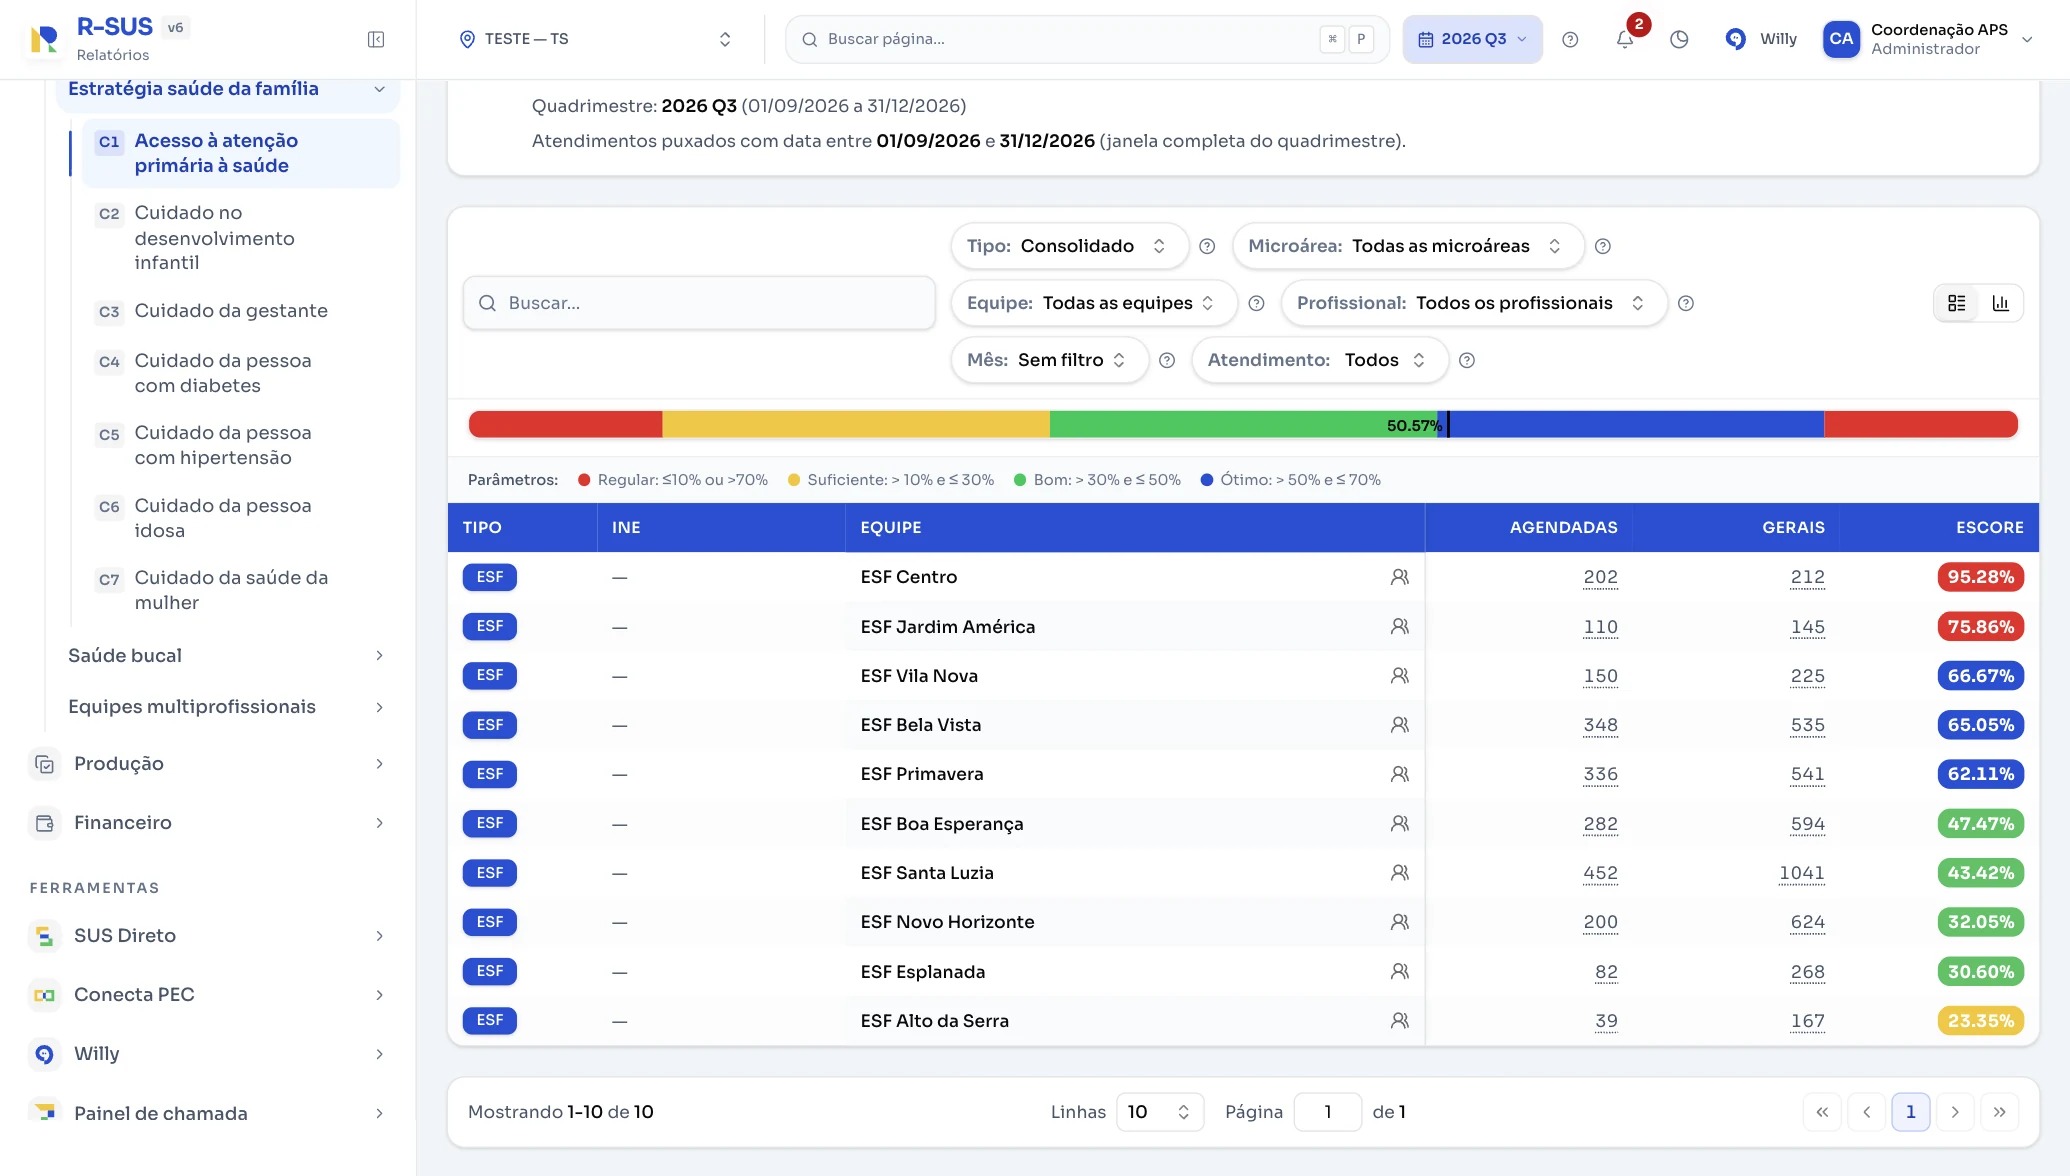Click the 50.57% score progress bar
Screen dimensions: 2070x1176
click(1243, 424)
